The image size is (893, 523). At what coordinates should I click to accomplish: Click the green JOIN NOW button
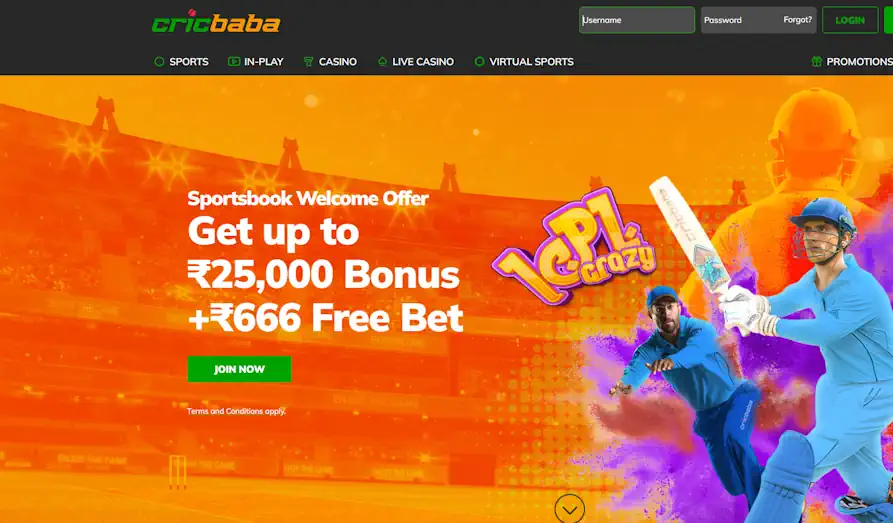[239, 369]
